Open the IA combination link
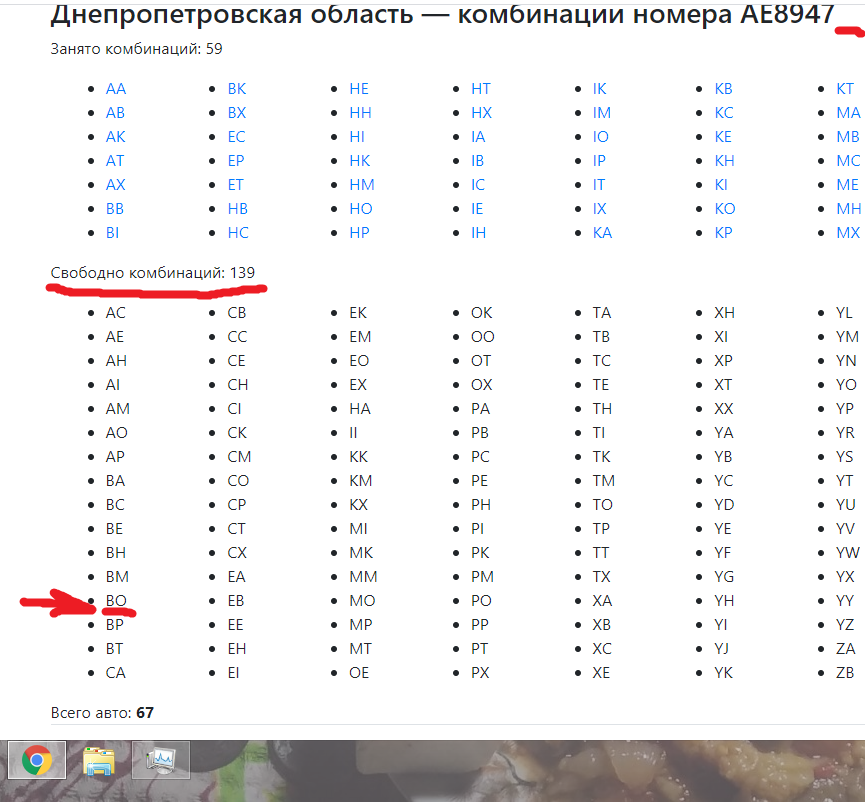865x802 pixels. 478,137
